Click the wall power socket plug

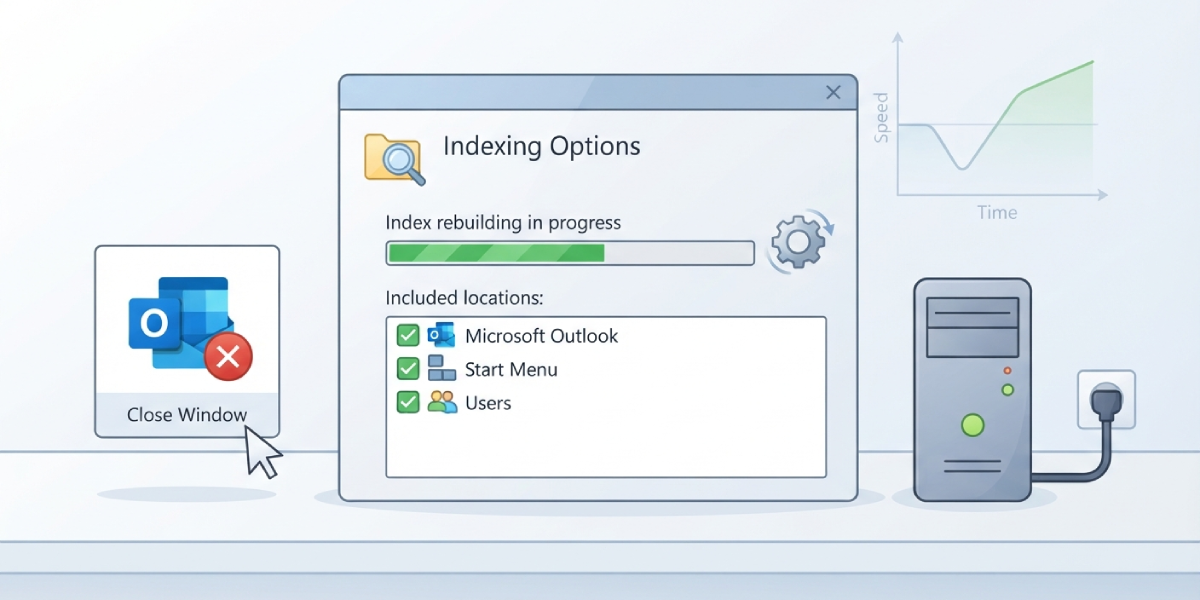pos(1105,400)
